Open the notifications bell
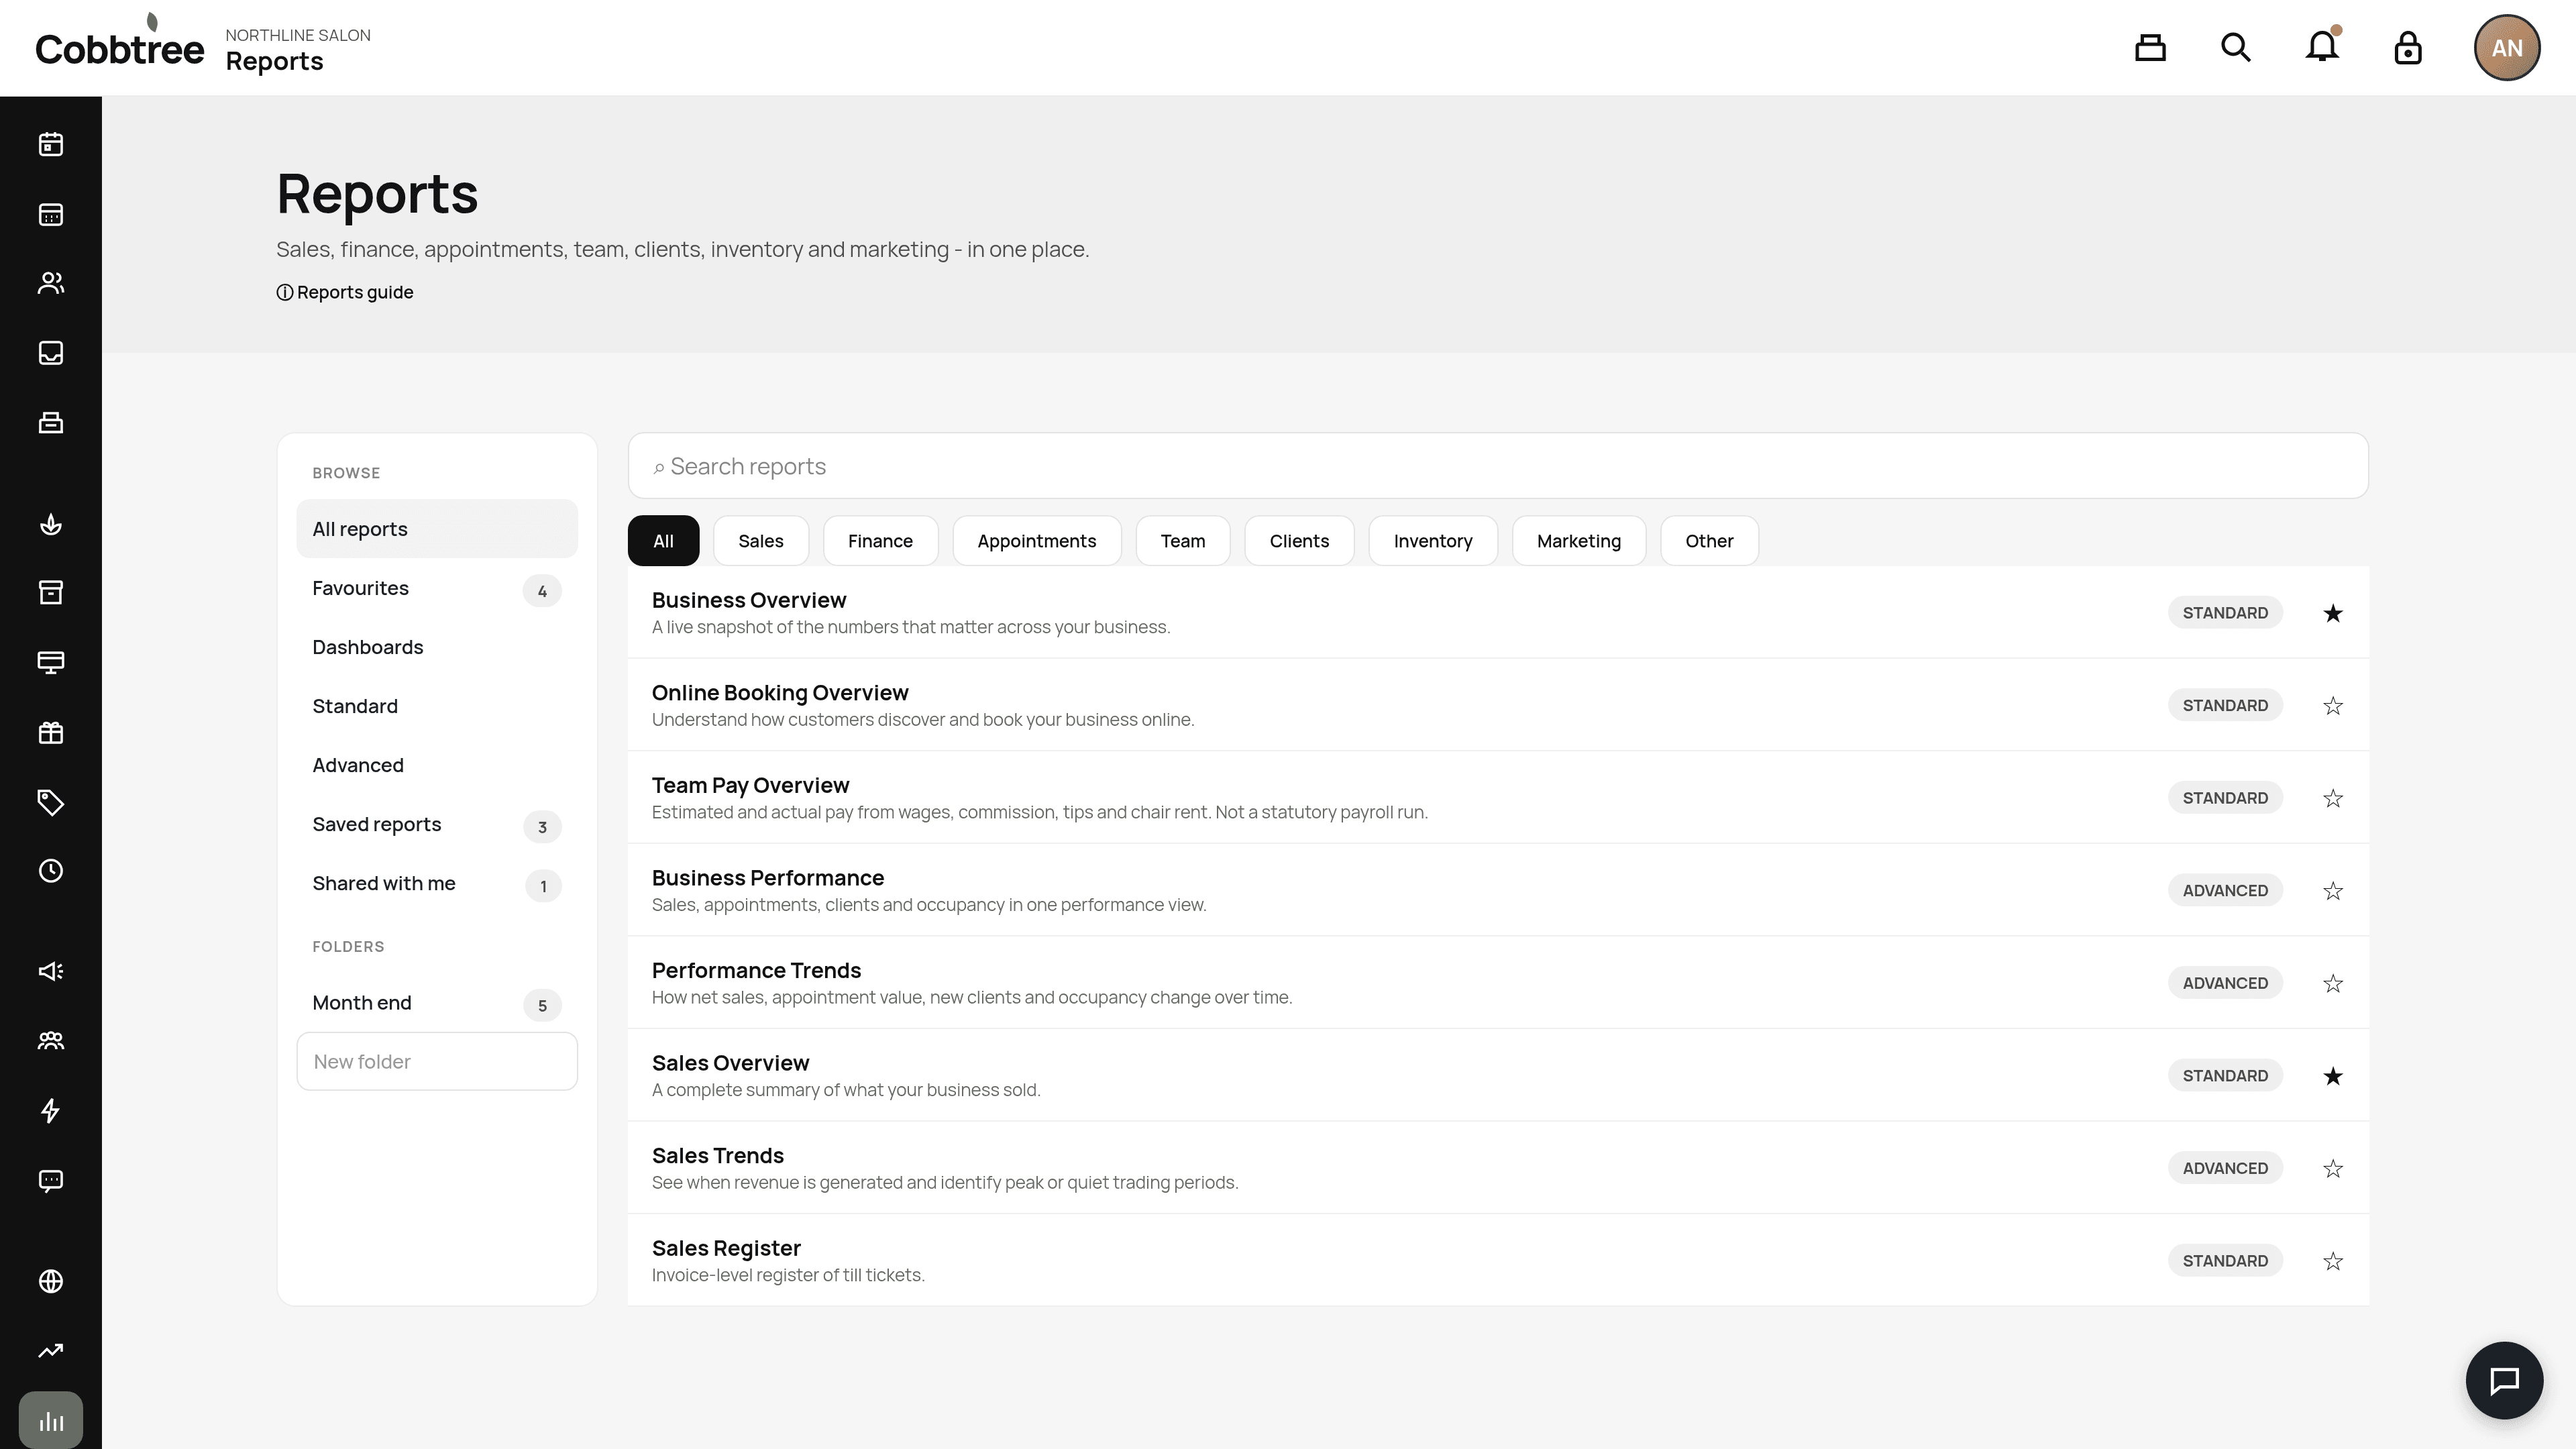 click(x=2322, y=47)
